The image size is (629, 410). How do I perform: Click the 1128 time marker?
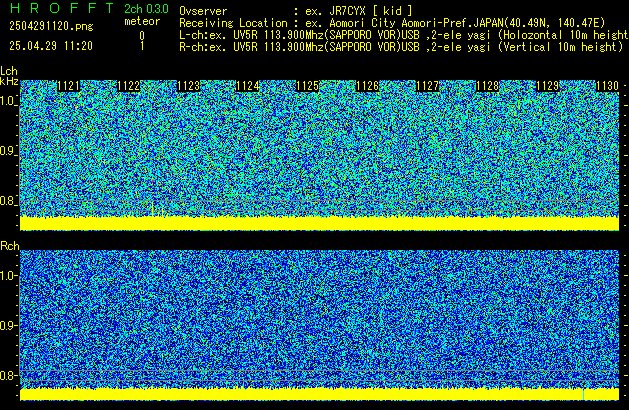click(x=487, y=86)
